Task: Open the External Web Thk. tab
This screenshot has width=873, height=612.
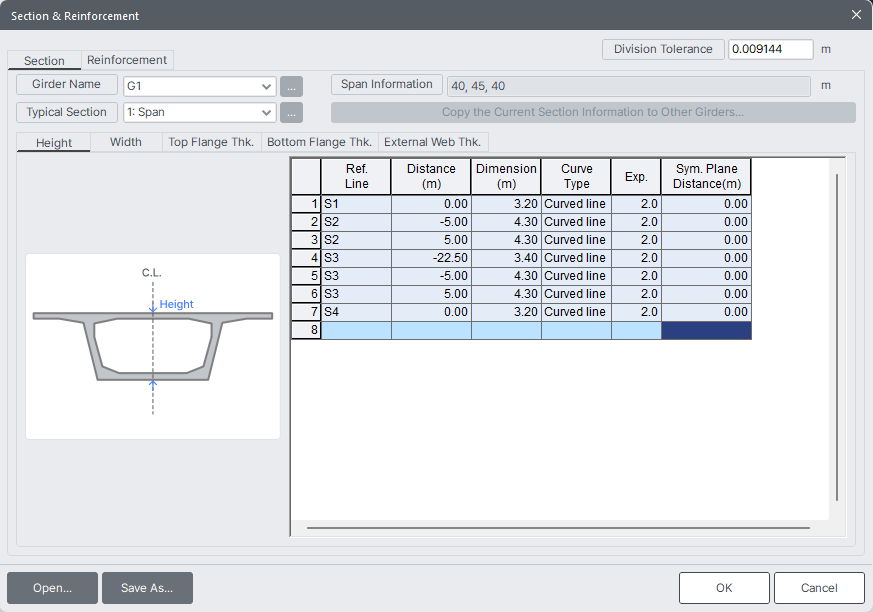Action: click(433, 142)
